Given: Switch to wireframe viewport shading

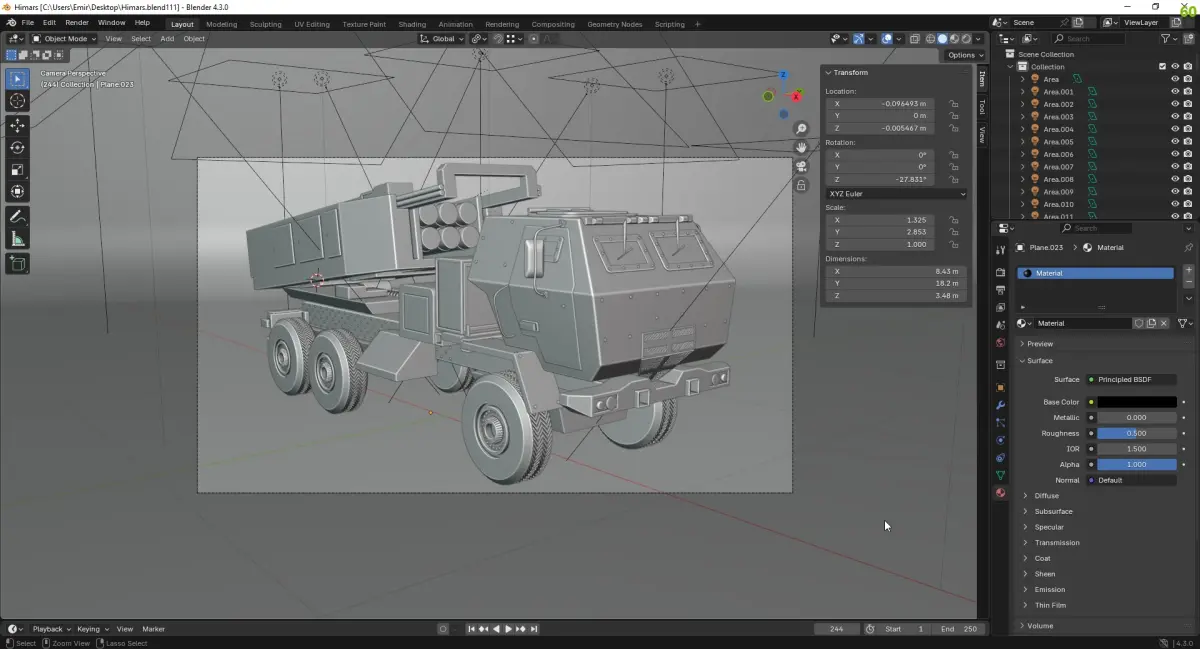Looking at the screenshot, I should (x=930, y=39).
